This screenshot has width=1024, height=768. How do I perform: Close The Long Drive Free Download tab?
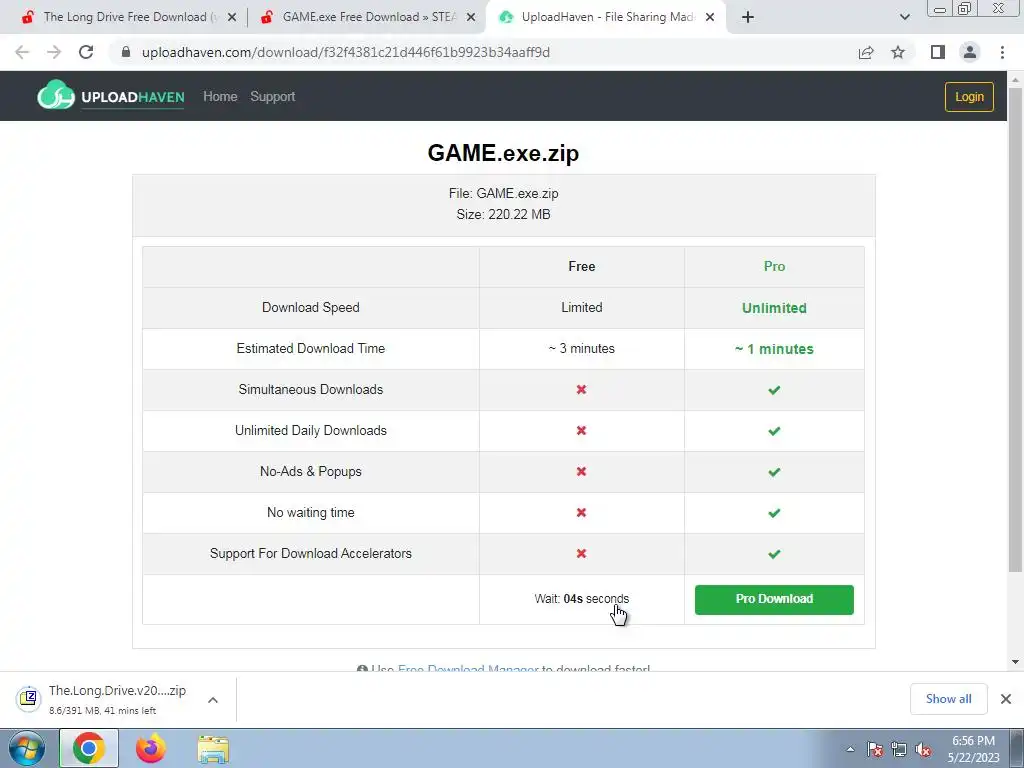click(x=232, y=17)
